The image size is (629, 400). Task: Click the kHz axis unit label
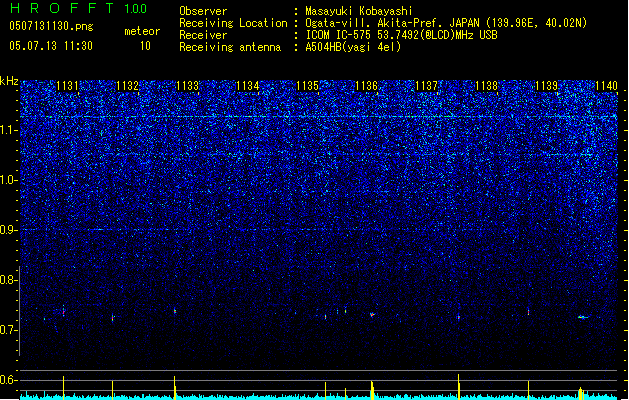coord(9,81)
